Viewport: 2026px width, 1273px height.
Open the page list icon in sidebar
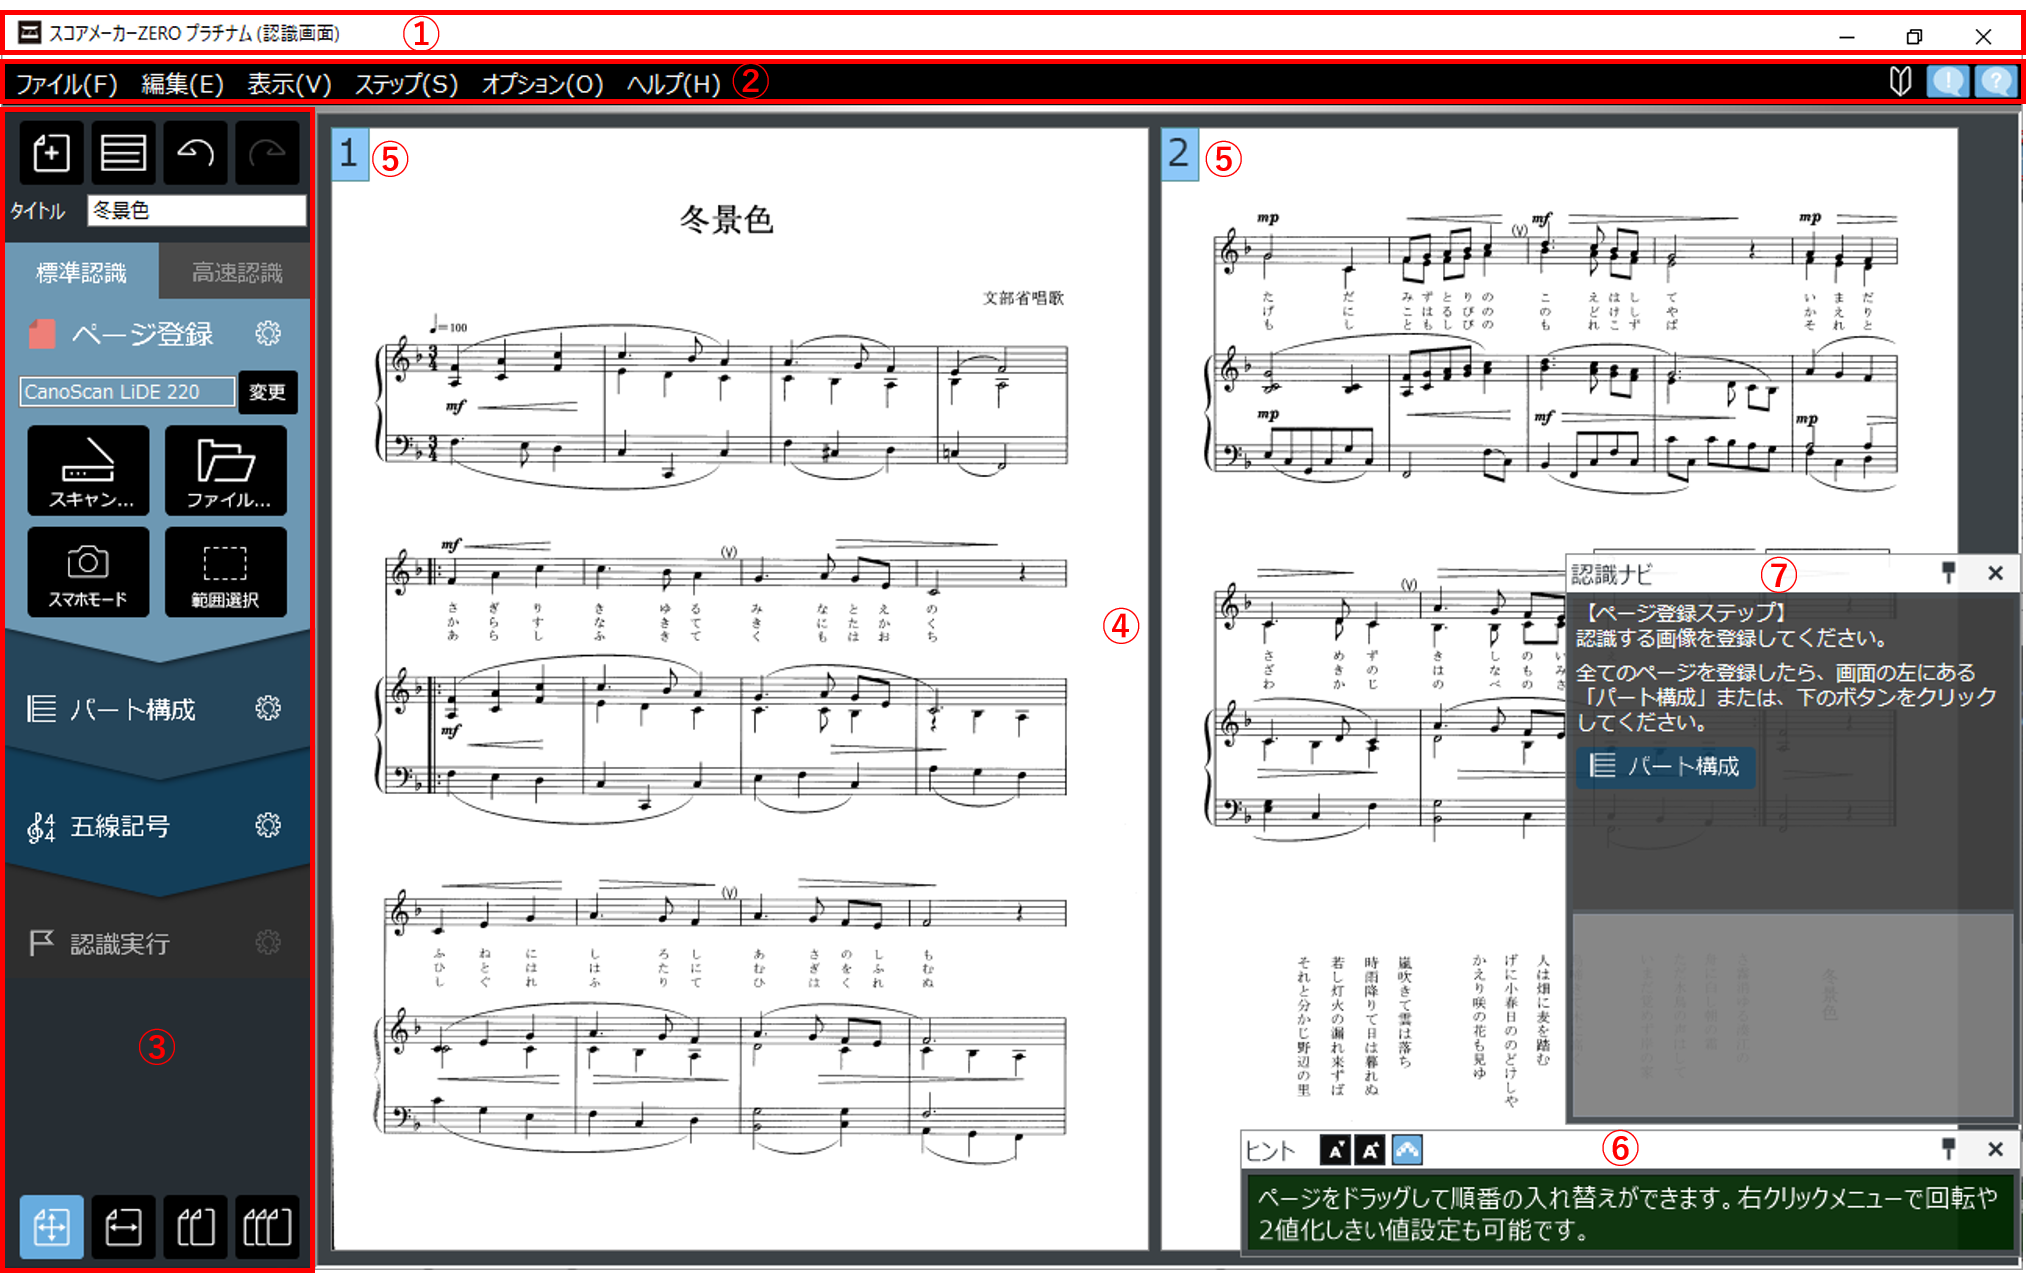(x=123, y=153)
